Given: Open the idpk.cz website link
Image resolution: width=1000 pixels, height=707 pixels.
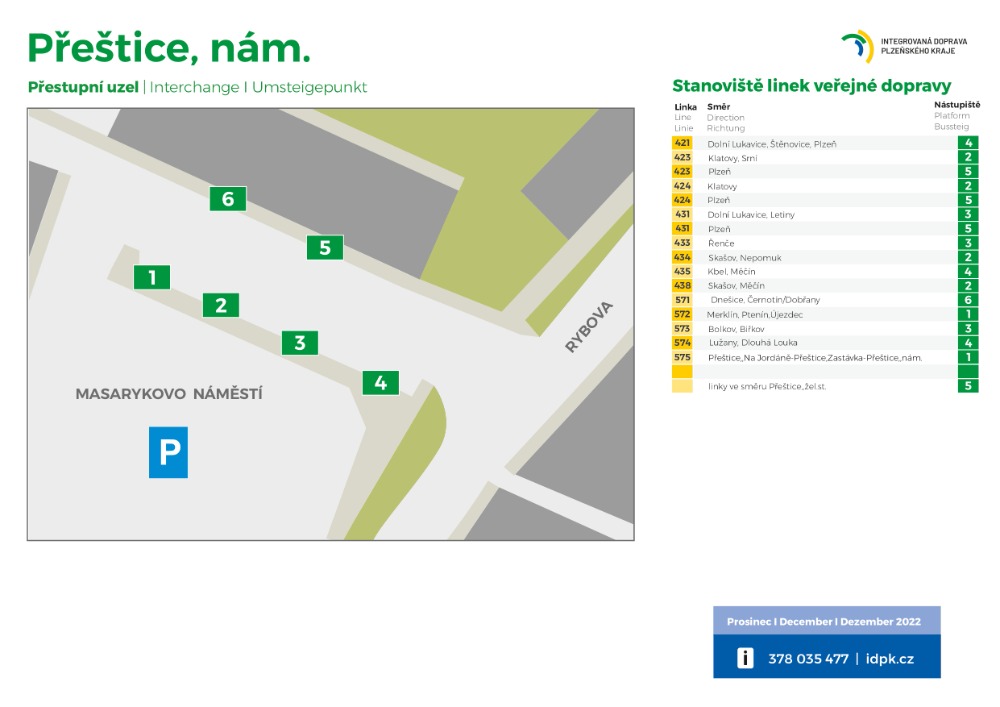Looking at the screenshot, I should pos(889,658).
